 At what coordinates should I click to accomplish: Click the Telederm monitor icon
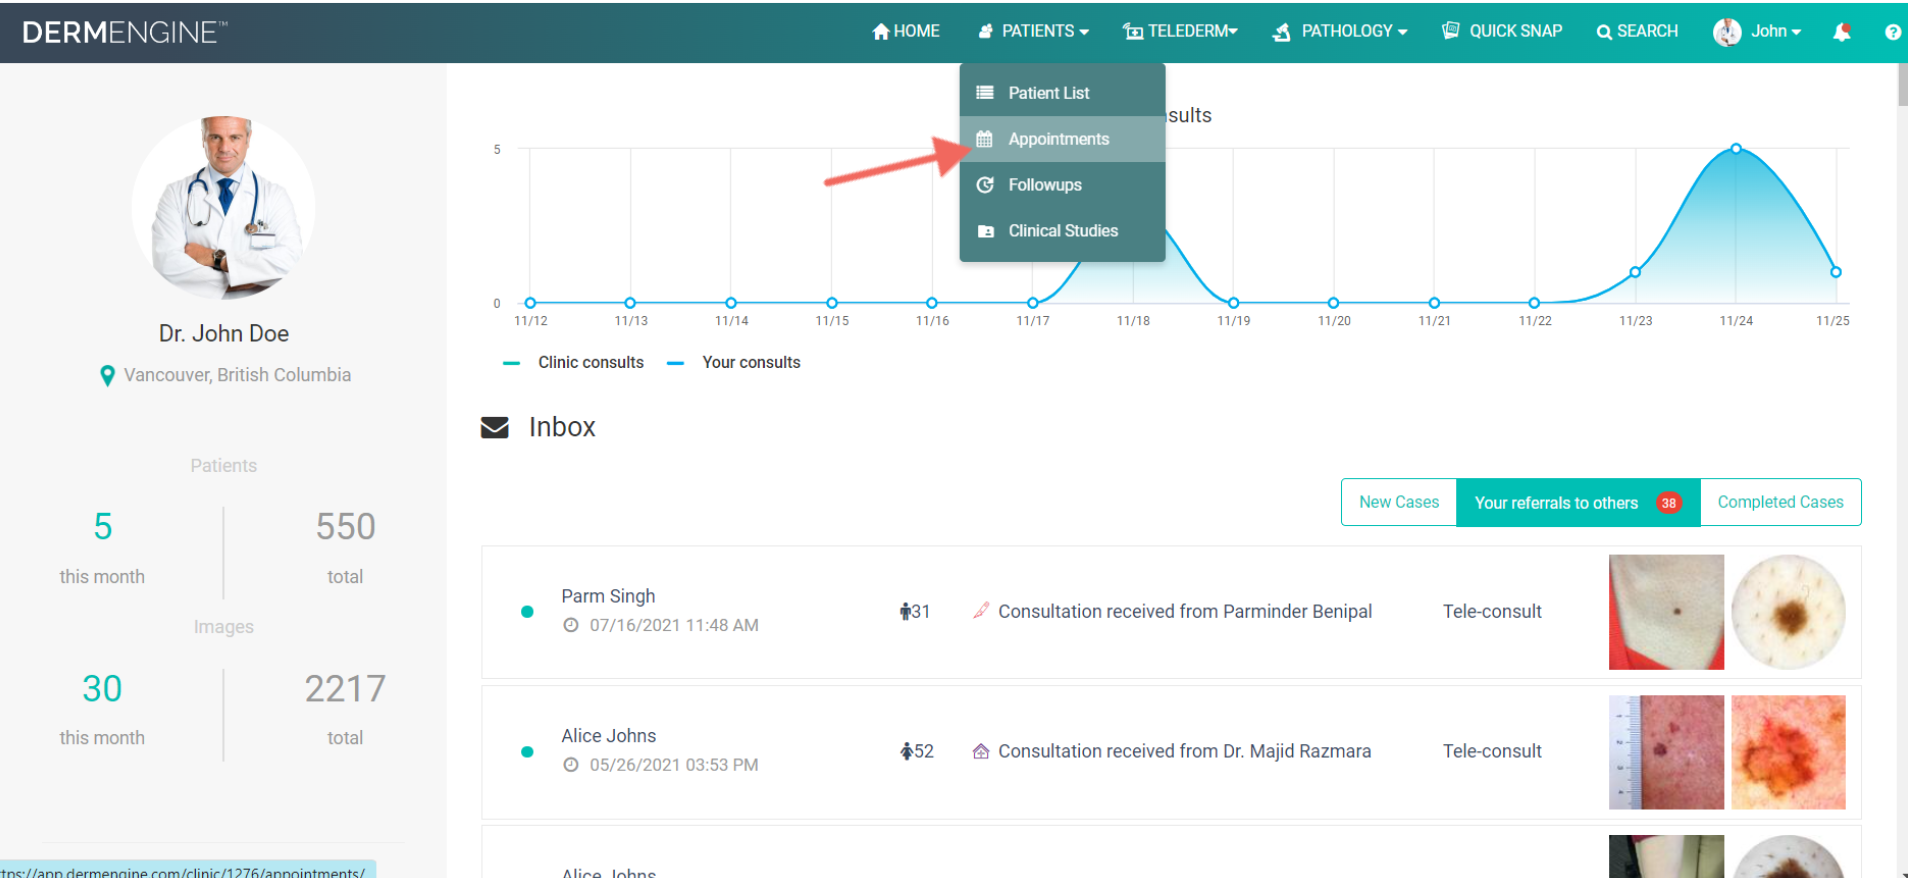(1133, 32)
